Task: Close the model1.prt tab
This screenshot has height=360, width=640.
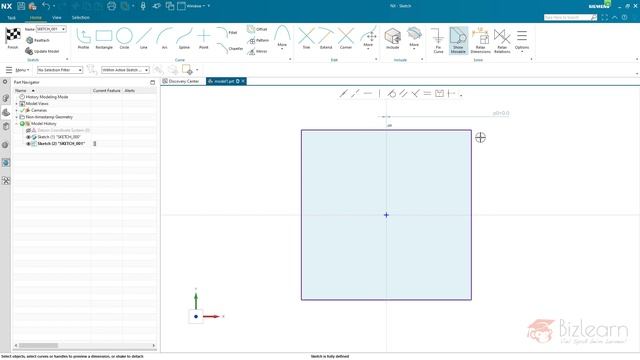Action: 243,81
